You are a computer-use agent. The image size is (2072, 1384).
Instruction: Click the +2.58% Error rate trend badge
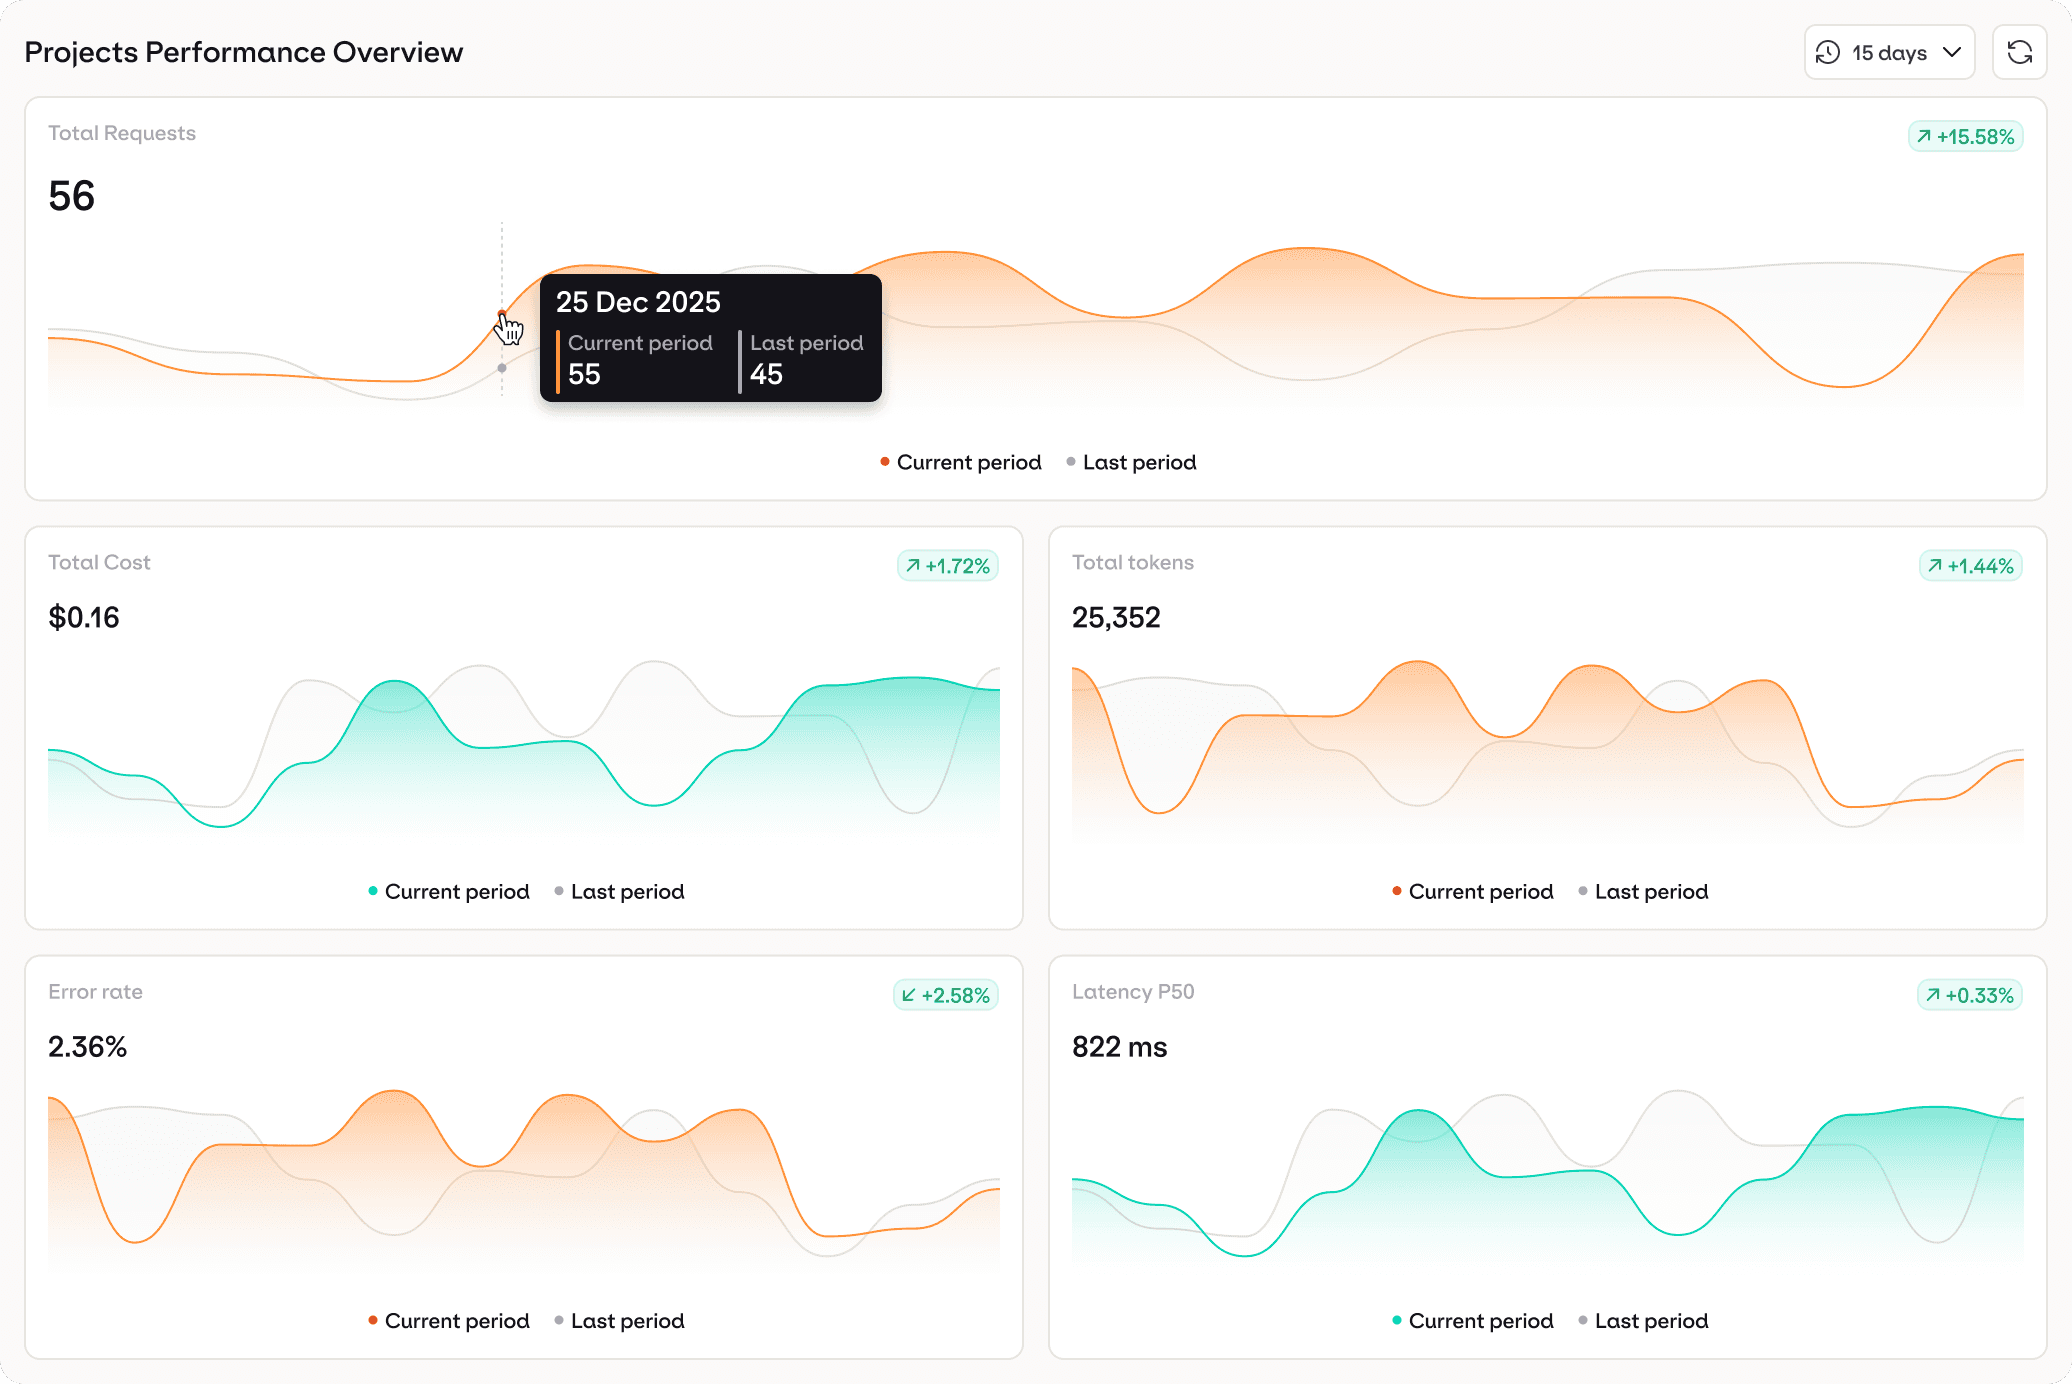point(945,995)
